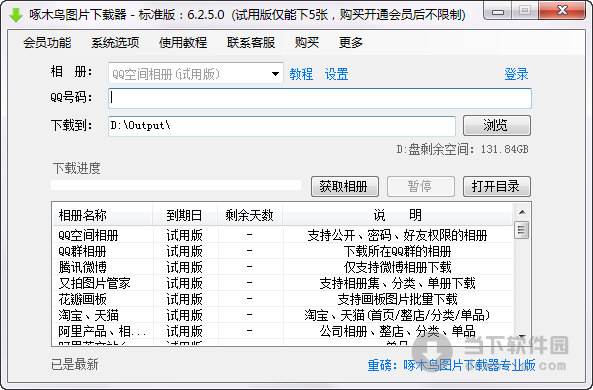Open the 更多 menu

[351, 42]
